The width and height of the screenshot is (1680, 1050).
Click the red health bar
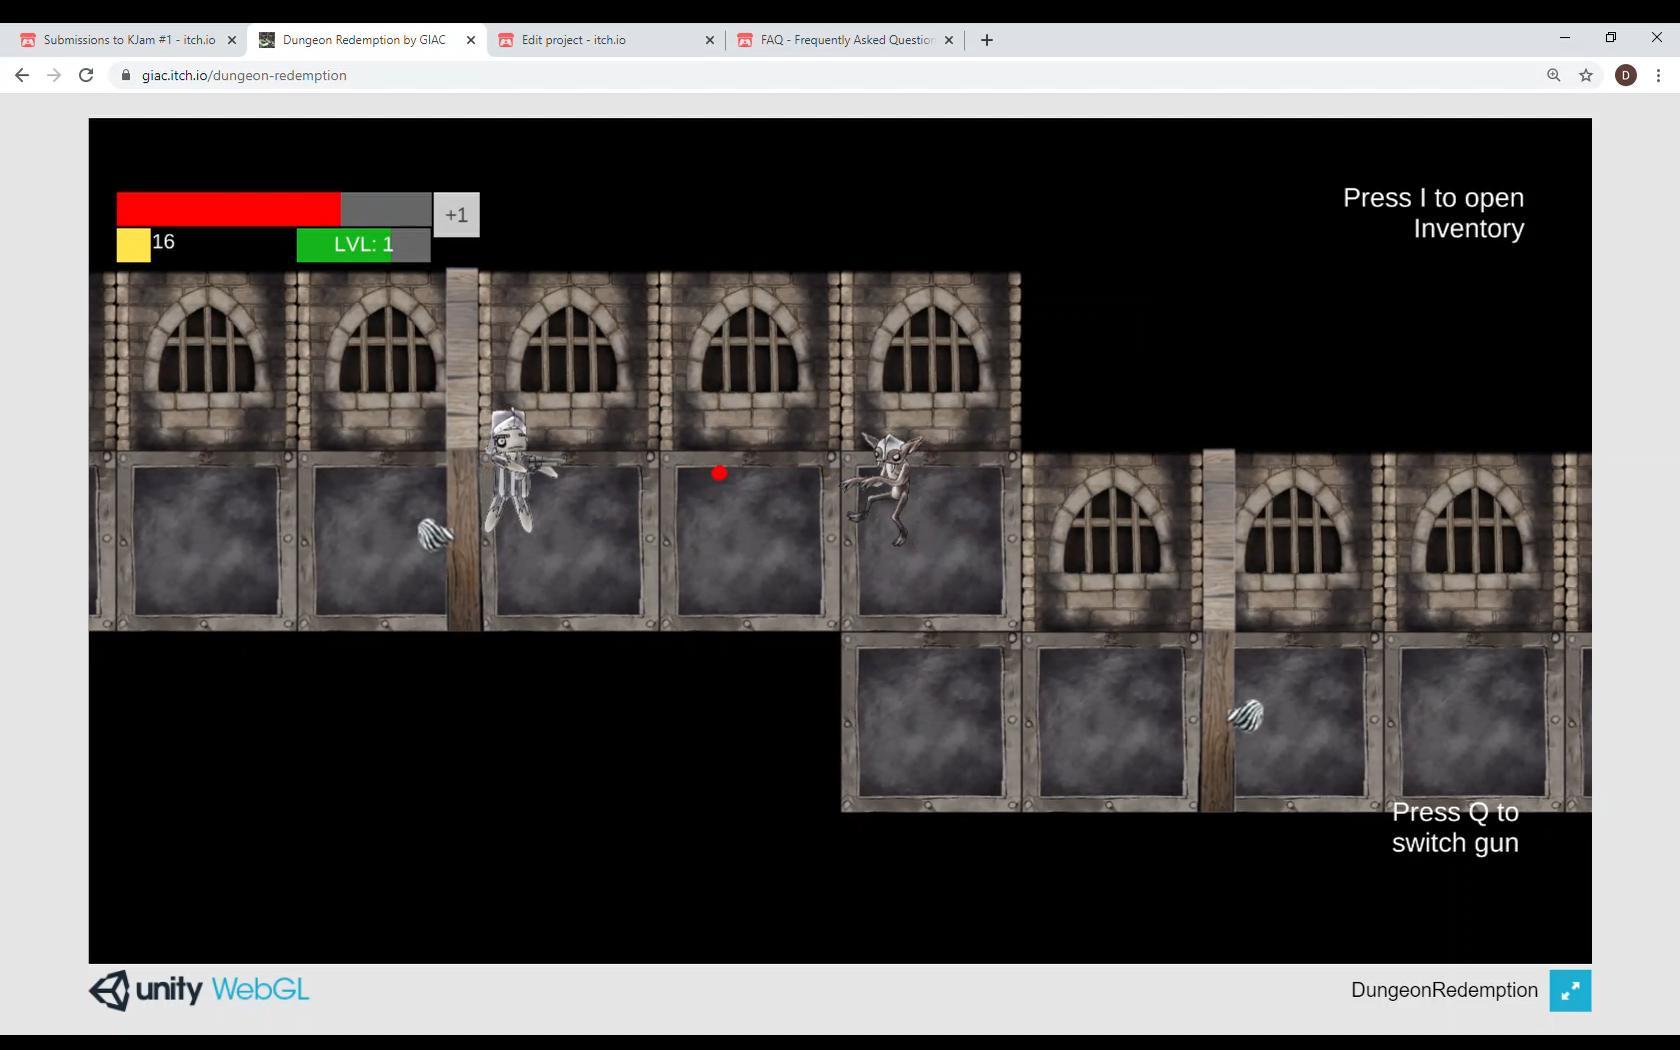click(x=229, y=209)
